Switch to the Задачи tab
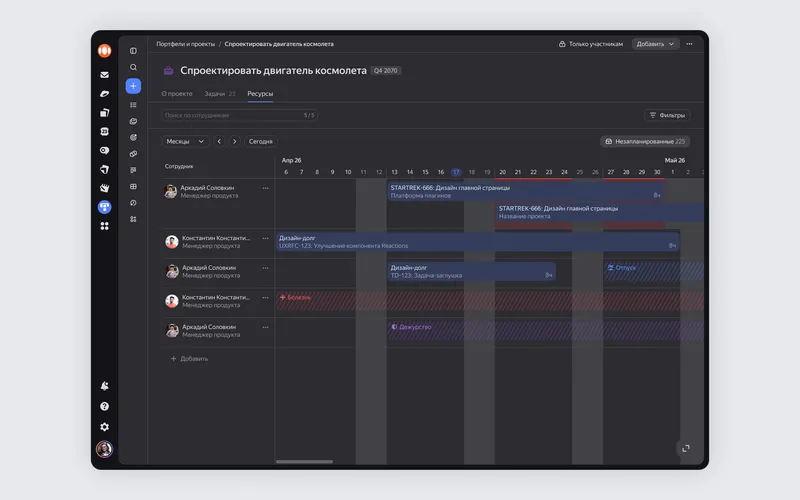The height and width of the screenshot is (500, 800). [x=219, y=94]
